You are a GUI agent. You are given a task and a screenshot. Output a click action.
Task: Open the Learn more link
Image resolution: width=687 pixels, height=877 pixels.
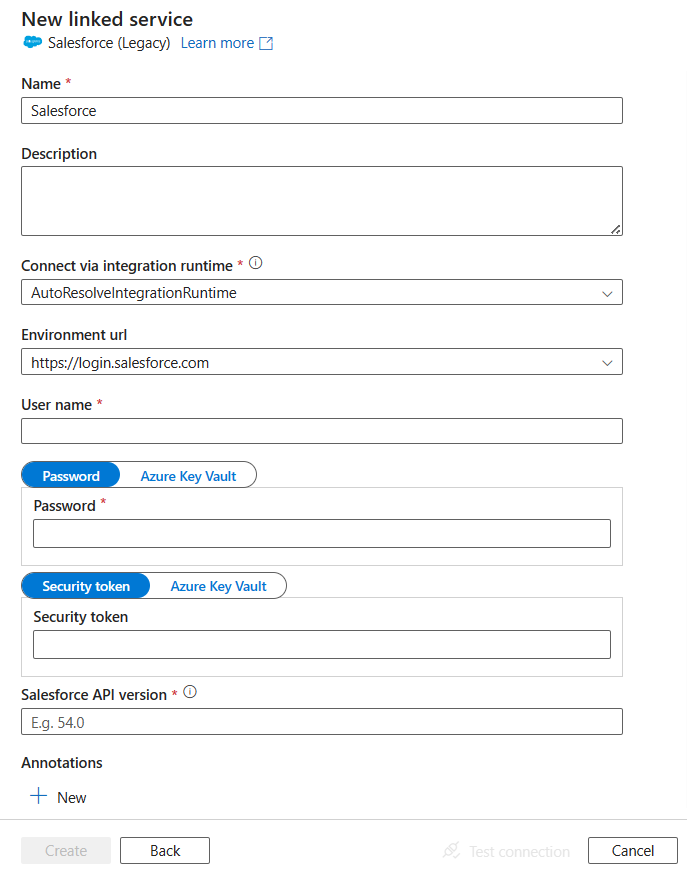[216, 43]
